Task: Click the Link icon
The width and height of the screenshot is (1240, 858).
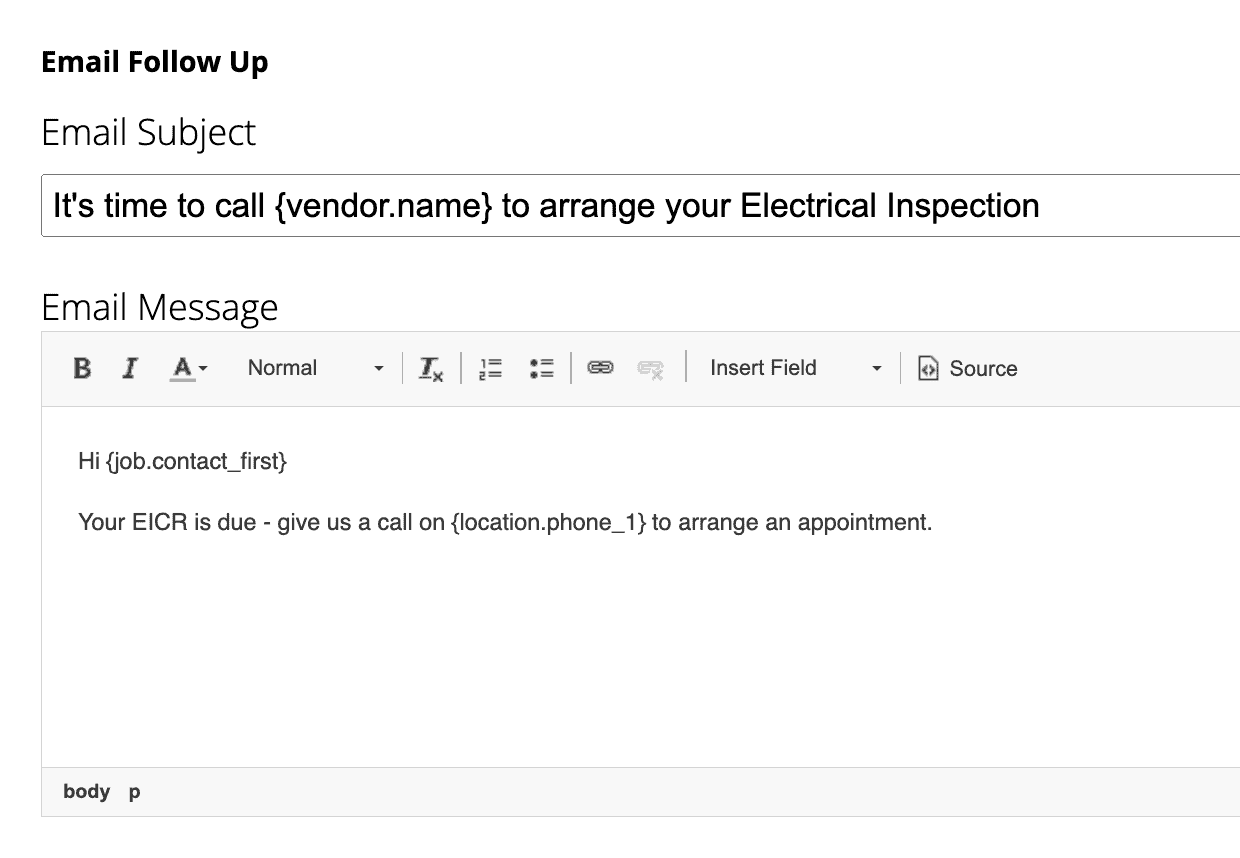Action: [x=600, y=368]
